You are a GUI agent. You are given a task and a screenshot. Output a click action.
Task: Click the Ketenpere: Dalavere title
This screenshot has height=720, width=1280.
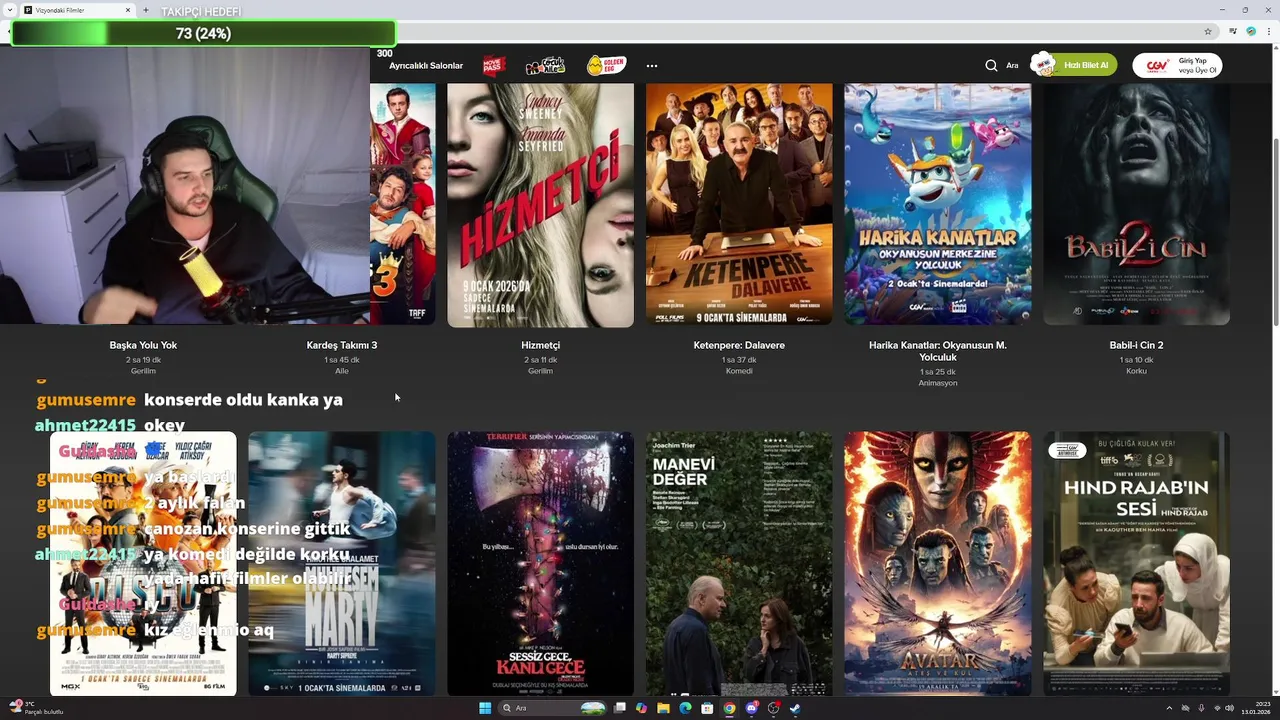tap(739, 345)
